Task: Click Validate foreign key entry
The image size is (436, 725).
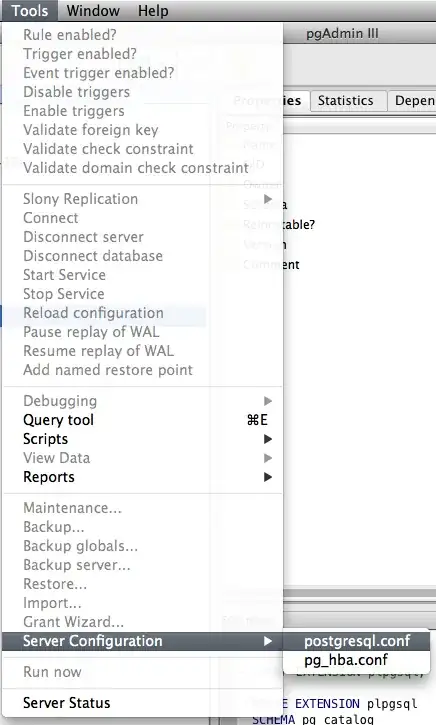Action: point(142,130)
